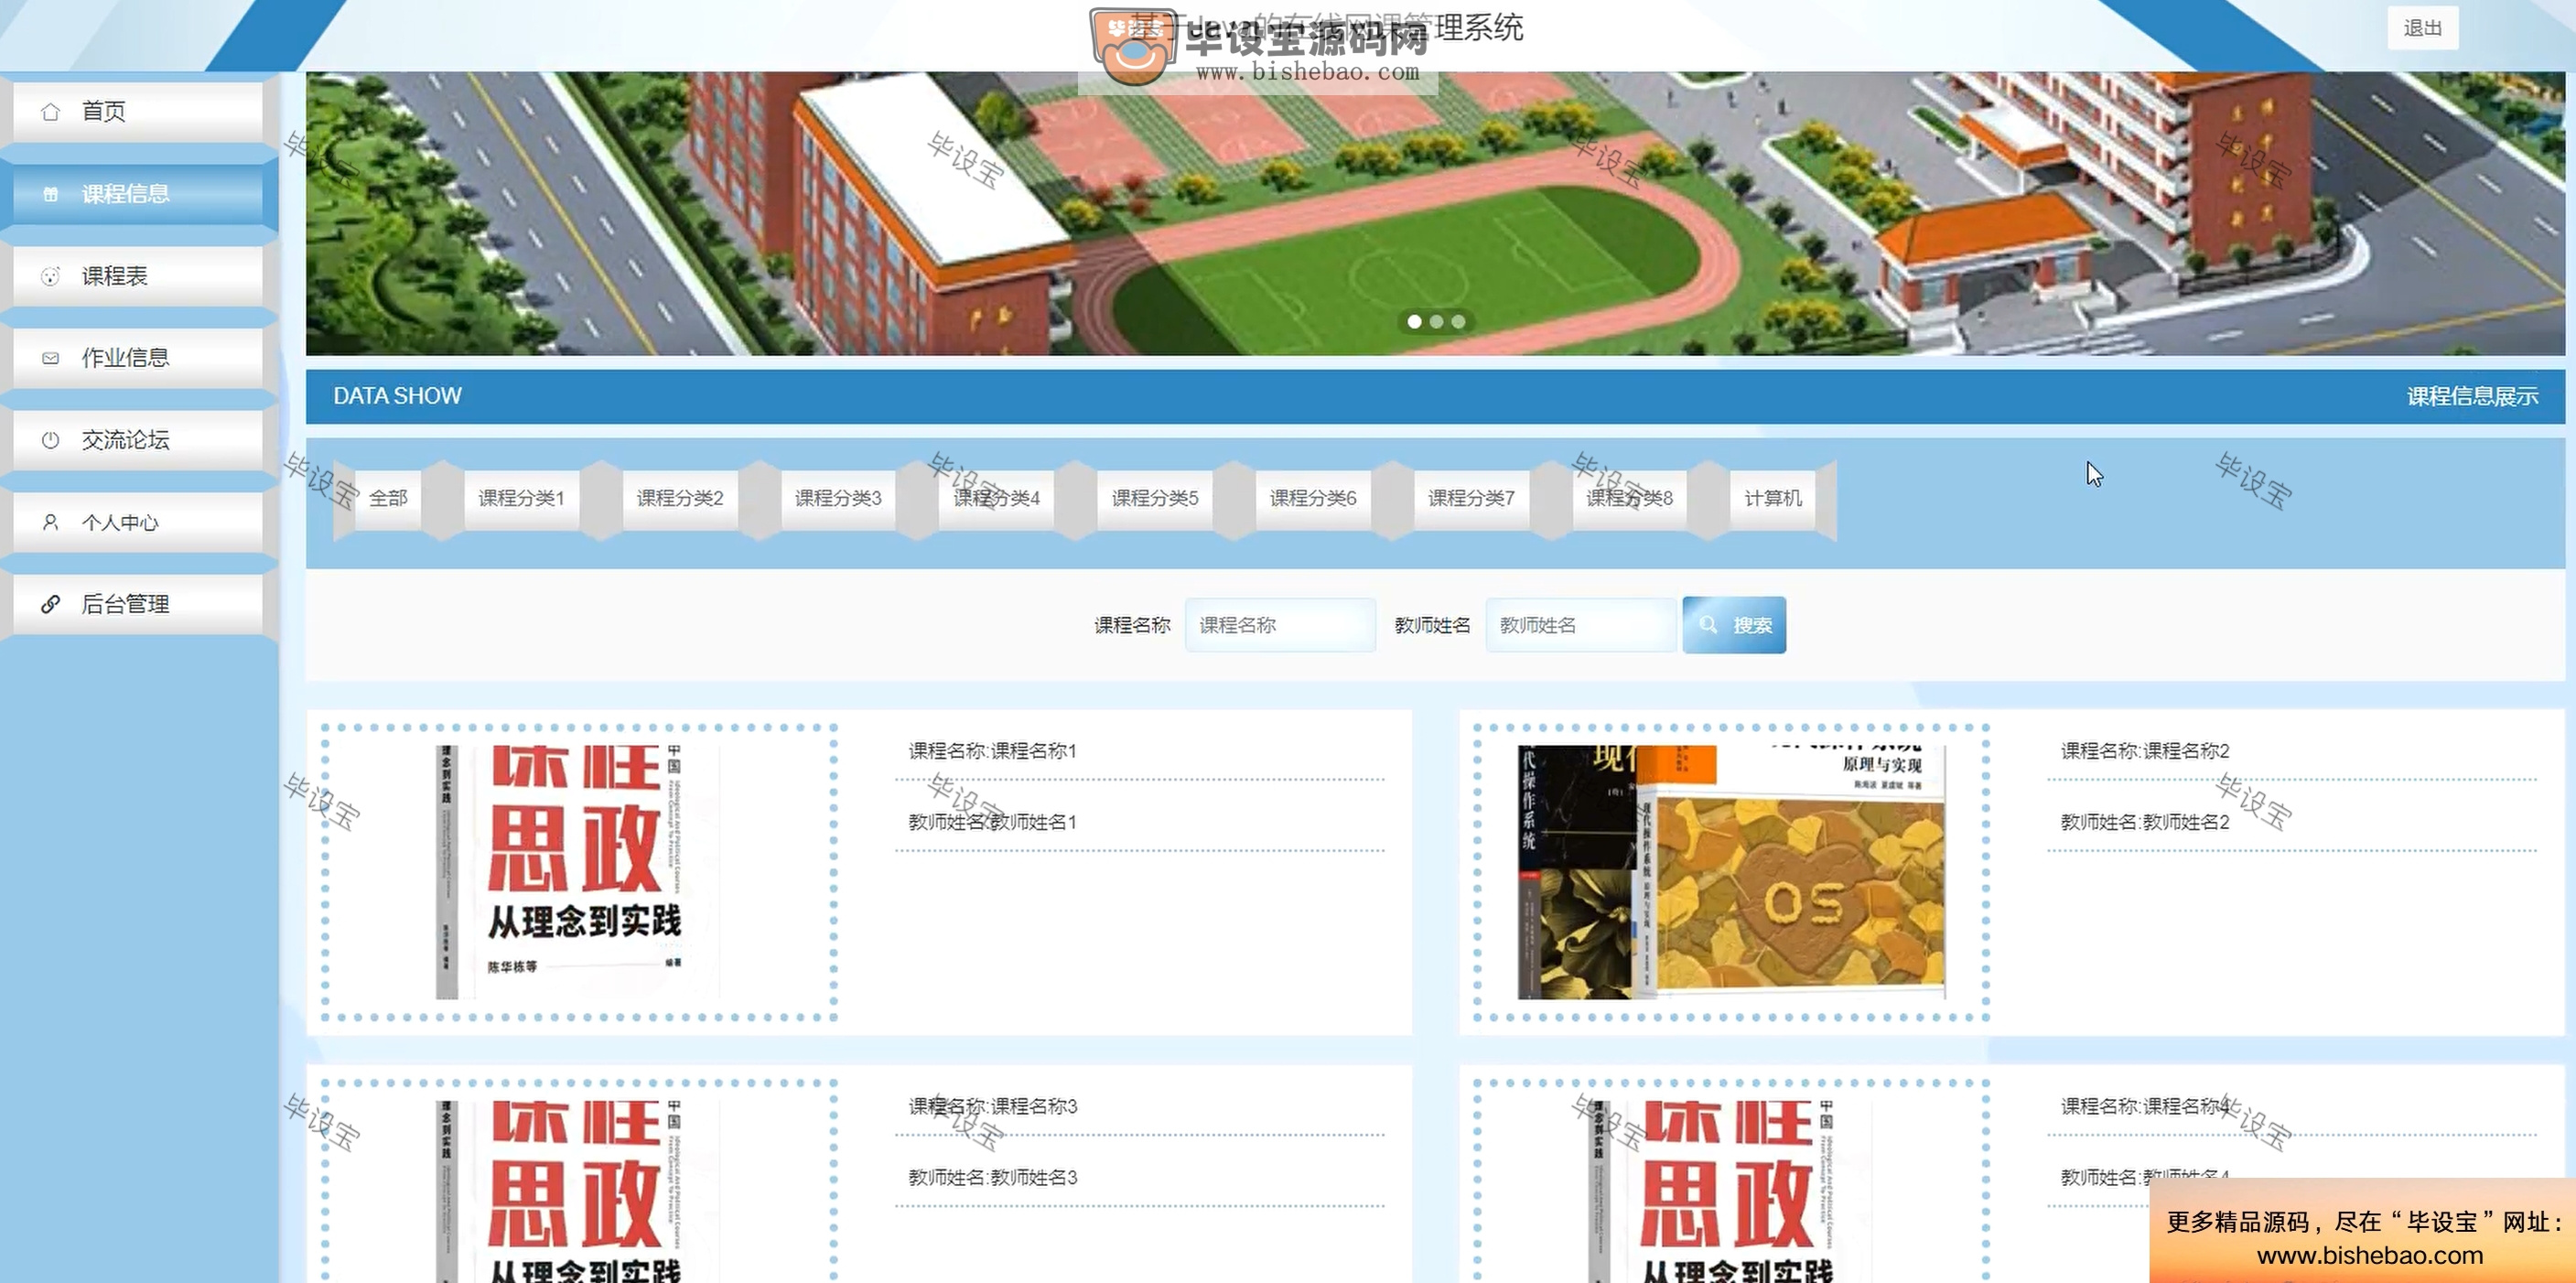Select the 课程分类4 category
The width and height of the screenshot is (2576, 1283).
[996, 498]
